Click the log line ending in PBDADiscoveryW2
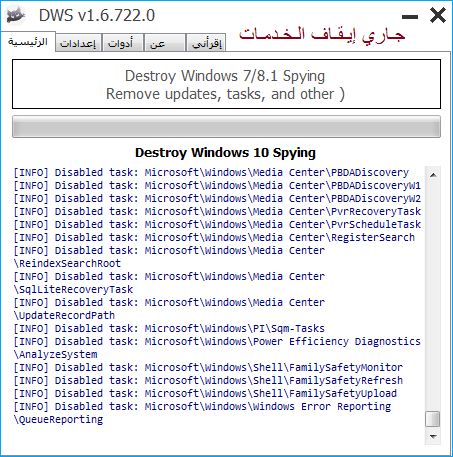 pyautogui.click(x=217, y=199)
